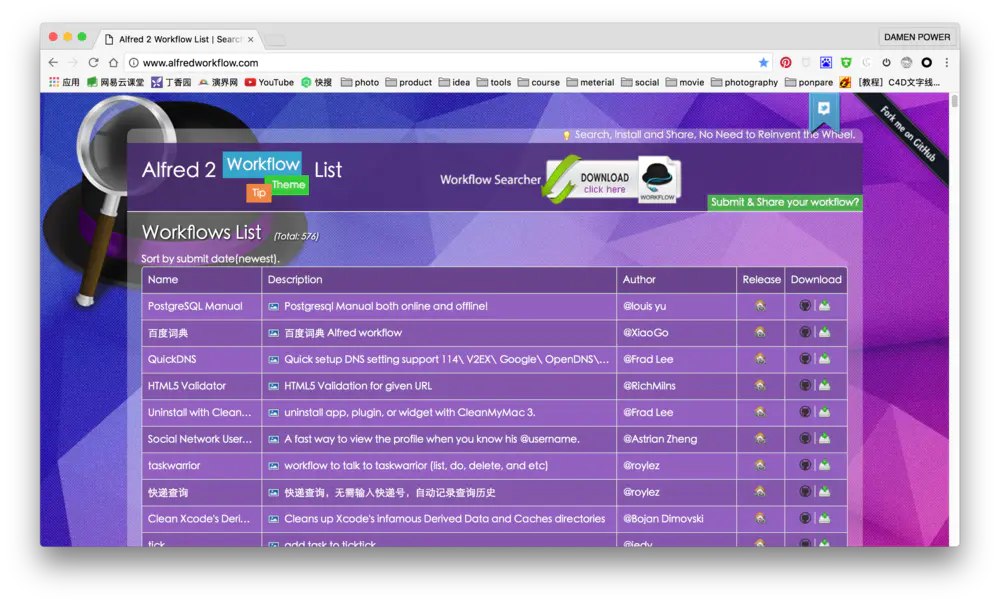Open QuickDNS release page icon
Screen dimensions: 1000x604
[x=760, y=359]
